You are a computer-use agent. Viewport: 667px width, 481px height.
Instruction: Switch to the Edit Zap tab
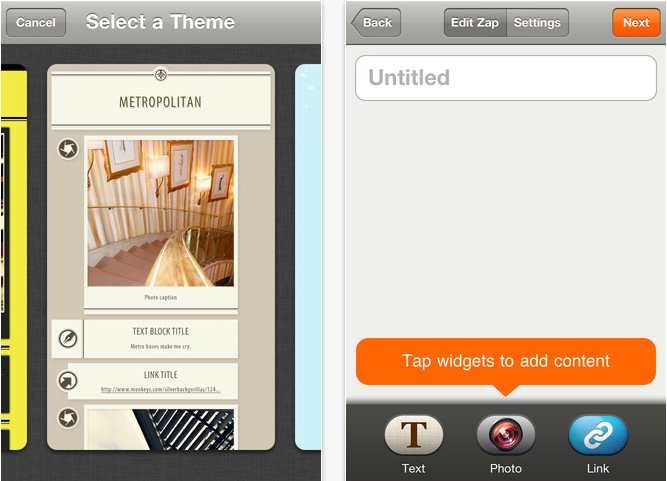[x=475, y=23]
